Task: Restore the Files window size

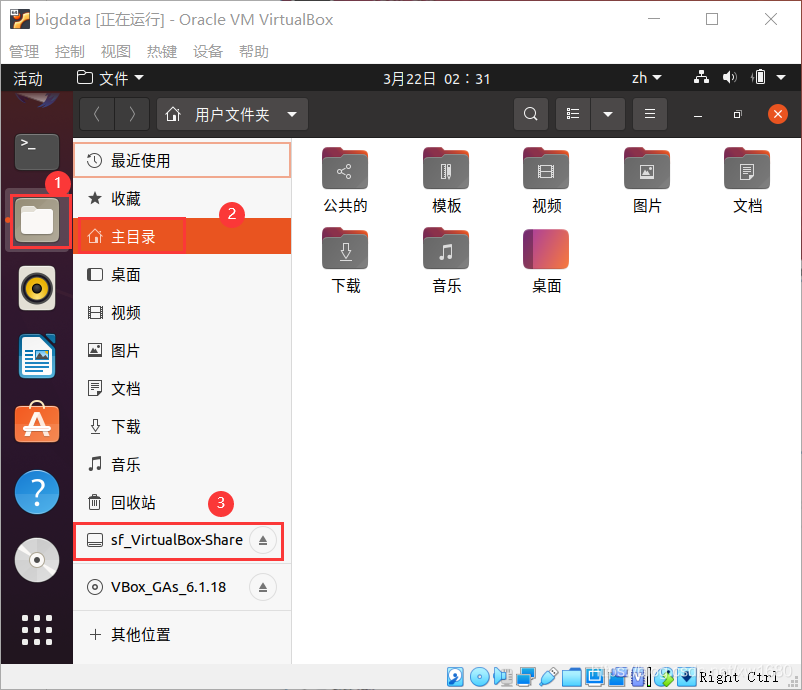Action: [737, 114]
